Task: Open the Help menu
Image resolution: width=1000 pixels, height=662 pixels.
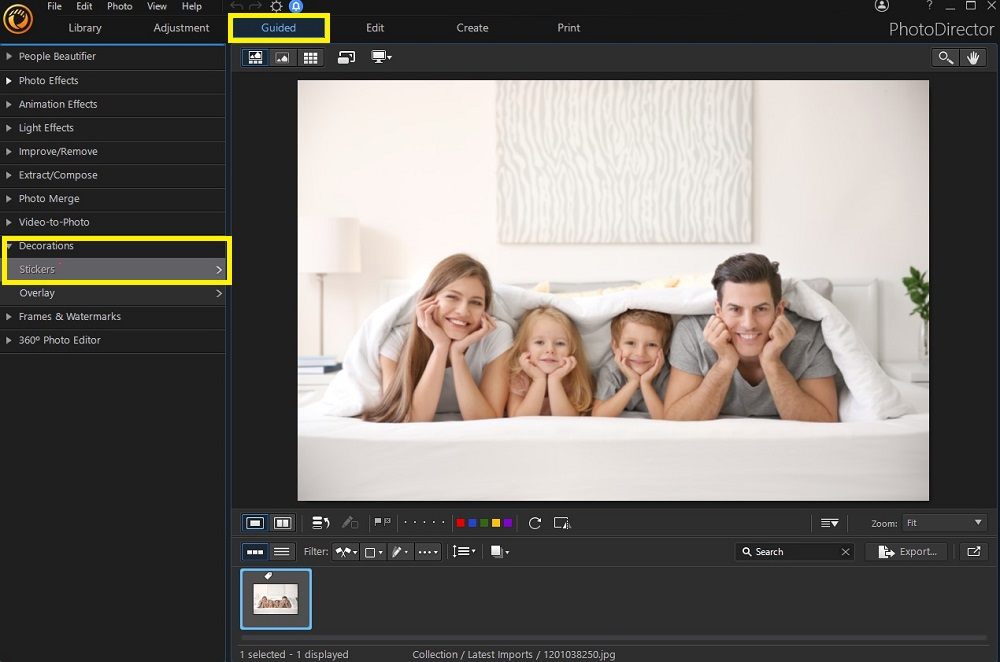Action: (x=192, y=6)
